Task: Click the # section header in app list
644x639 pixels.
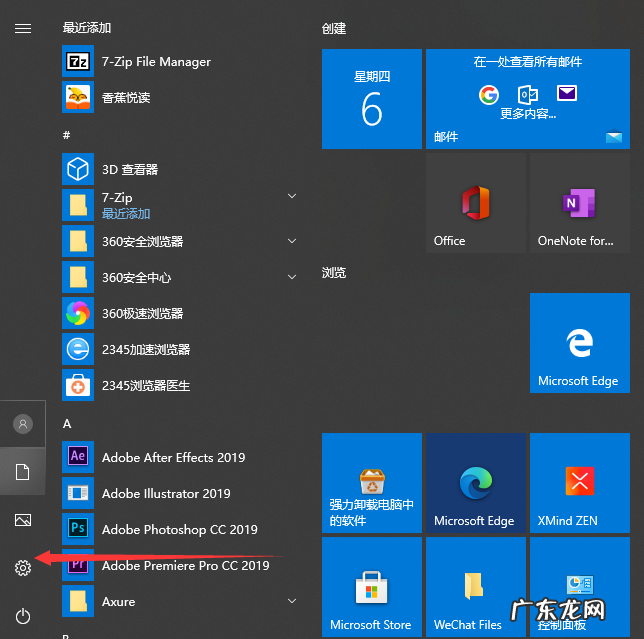Action: [x=67, y=134]
